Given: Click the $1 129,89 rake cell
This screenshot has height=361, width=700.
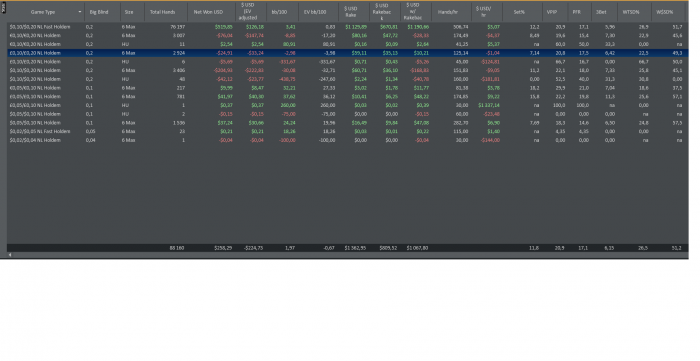Looking at the screenshot, I should click(356, 27).
